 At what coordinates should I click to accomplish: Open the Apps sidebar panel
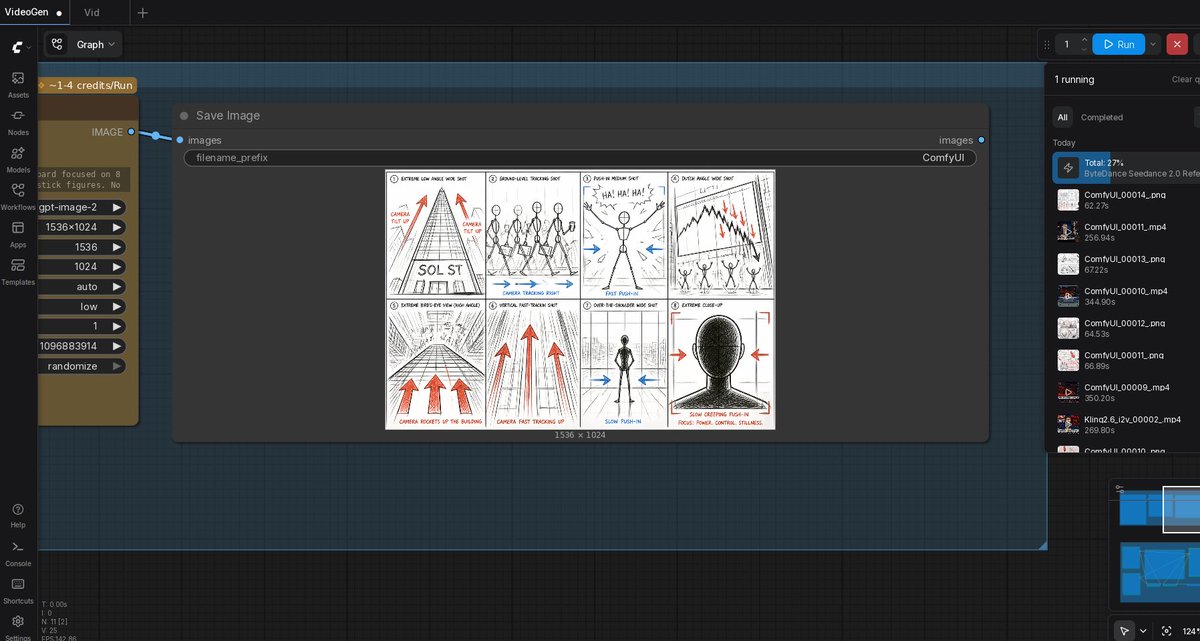coord(18,233)
